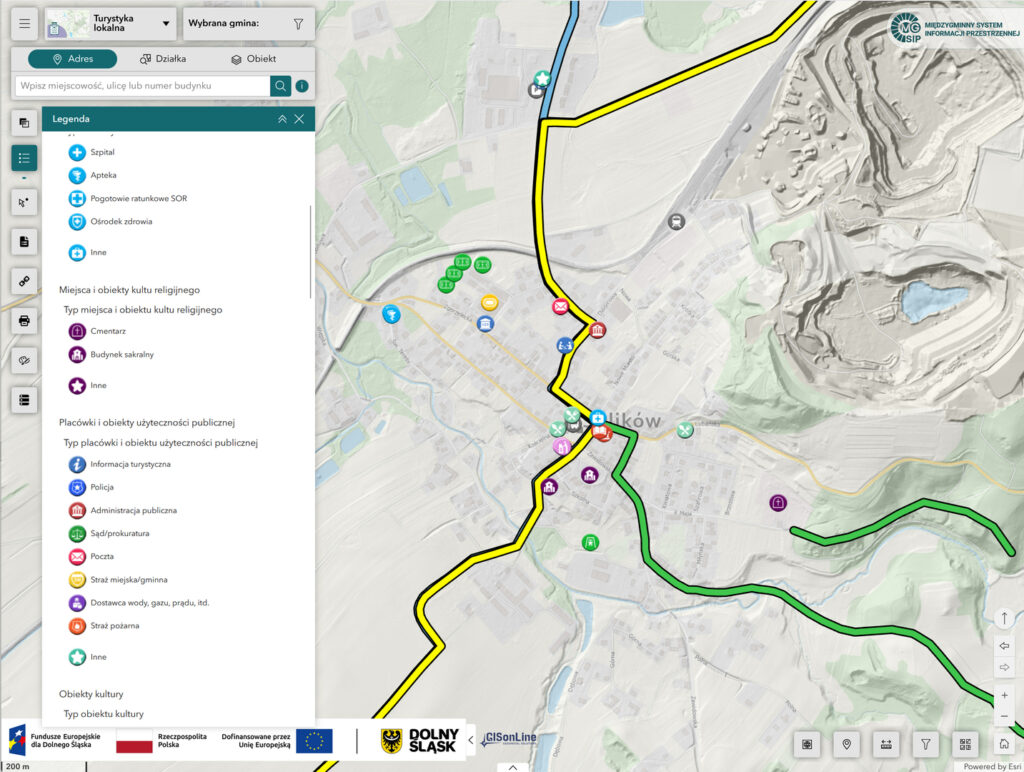Viewport: 1024px width, 772px height.
Task: Open the link share tool
Action: [25, 281]
